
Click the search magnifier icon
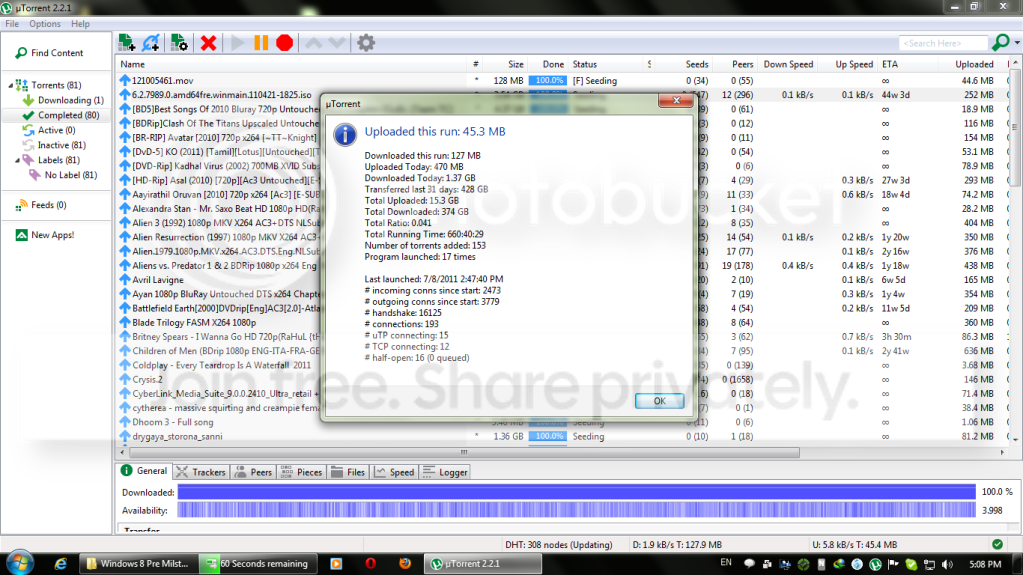pyautogui.click(x=1000, y=43)
